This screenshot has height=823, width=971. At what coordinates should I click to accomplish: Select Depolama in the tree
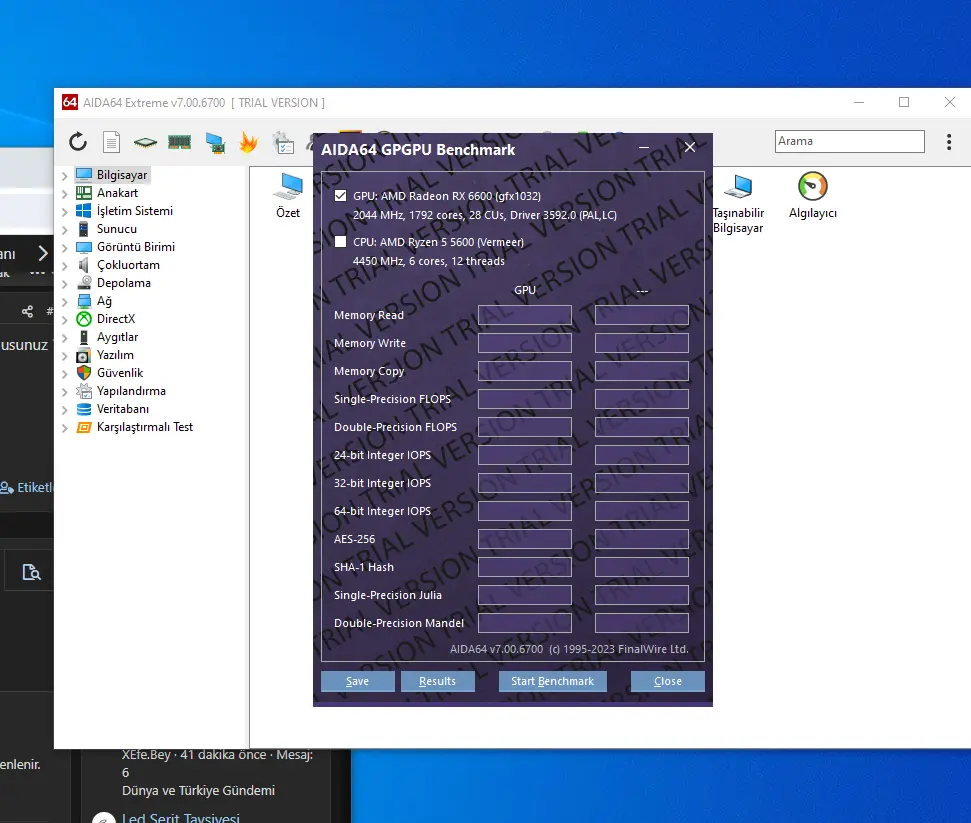coord(123,282)
